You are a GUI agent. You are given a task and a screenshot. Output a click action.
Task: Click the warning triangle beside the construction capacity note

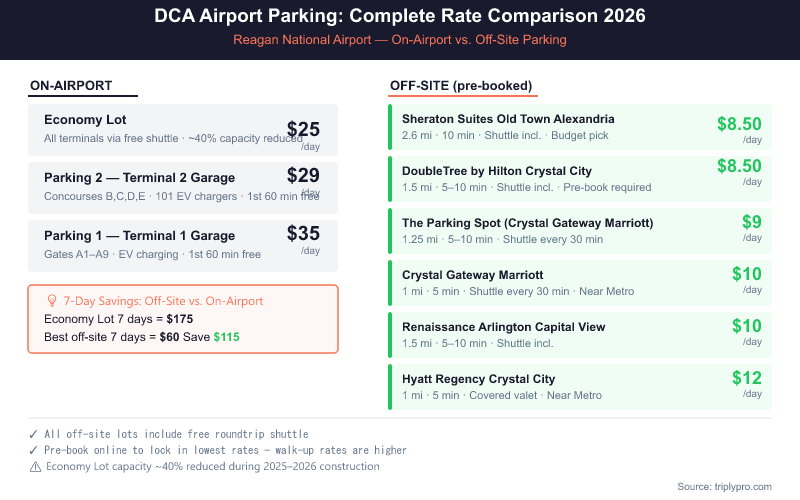[x=35, y=466]
